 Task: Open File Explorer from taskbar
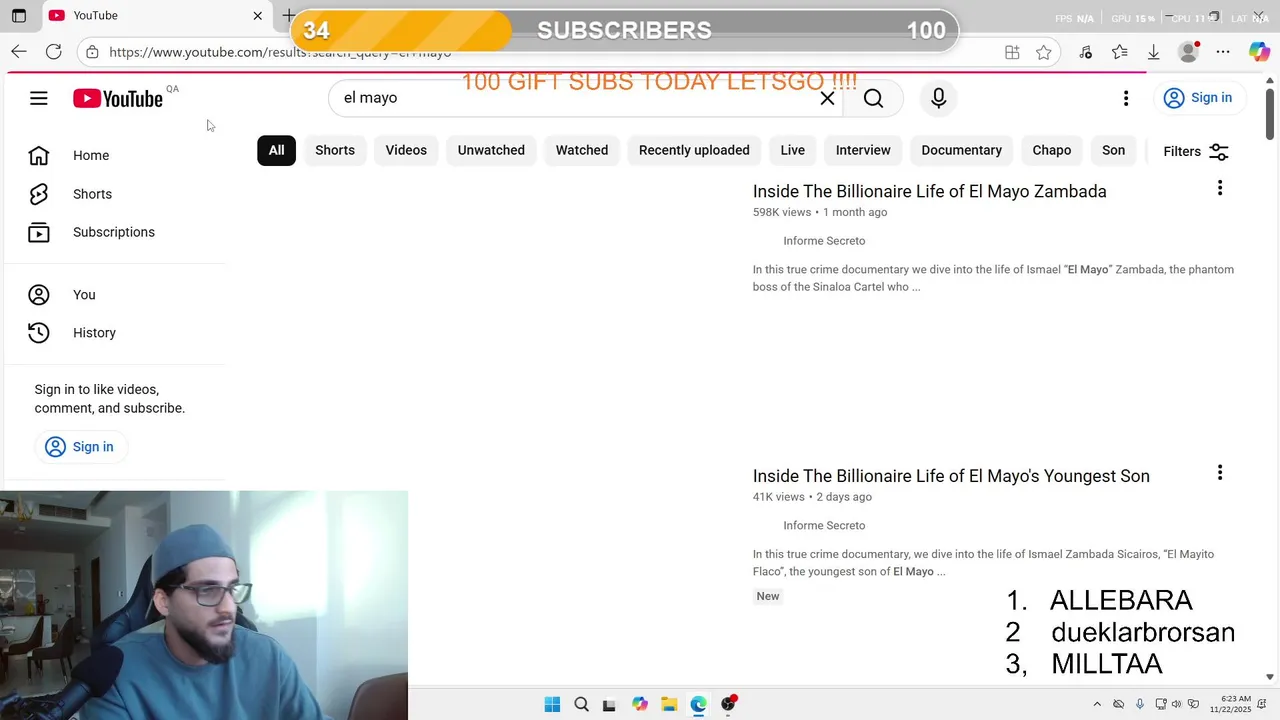tap(669, 705)
